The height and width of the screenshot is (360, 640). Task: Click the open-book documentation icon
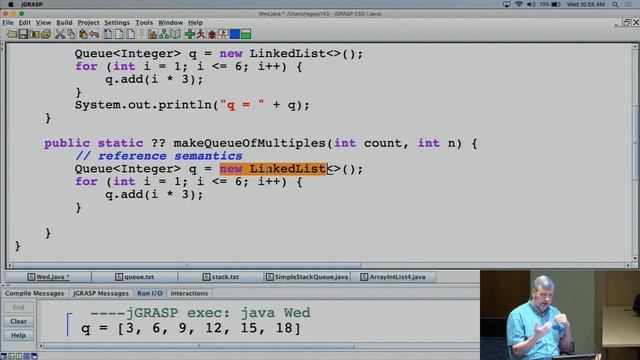[x=175, y=34]
